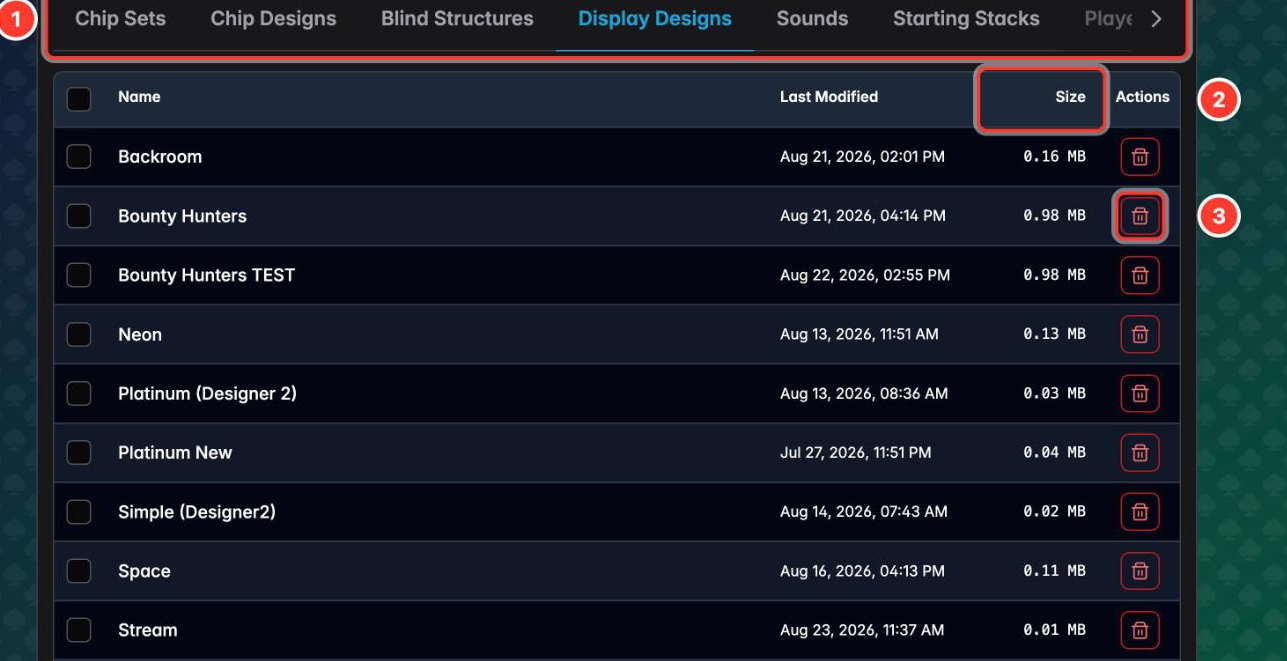Sort by the Size column header

point(1070,97)
